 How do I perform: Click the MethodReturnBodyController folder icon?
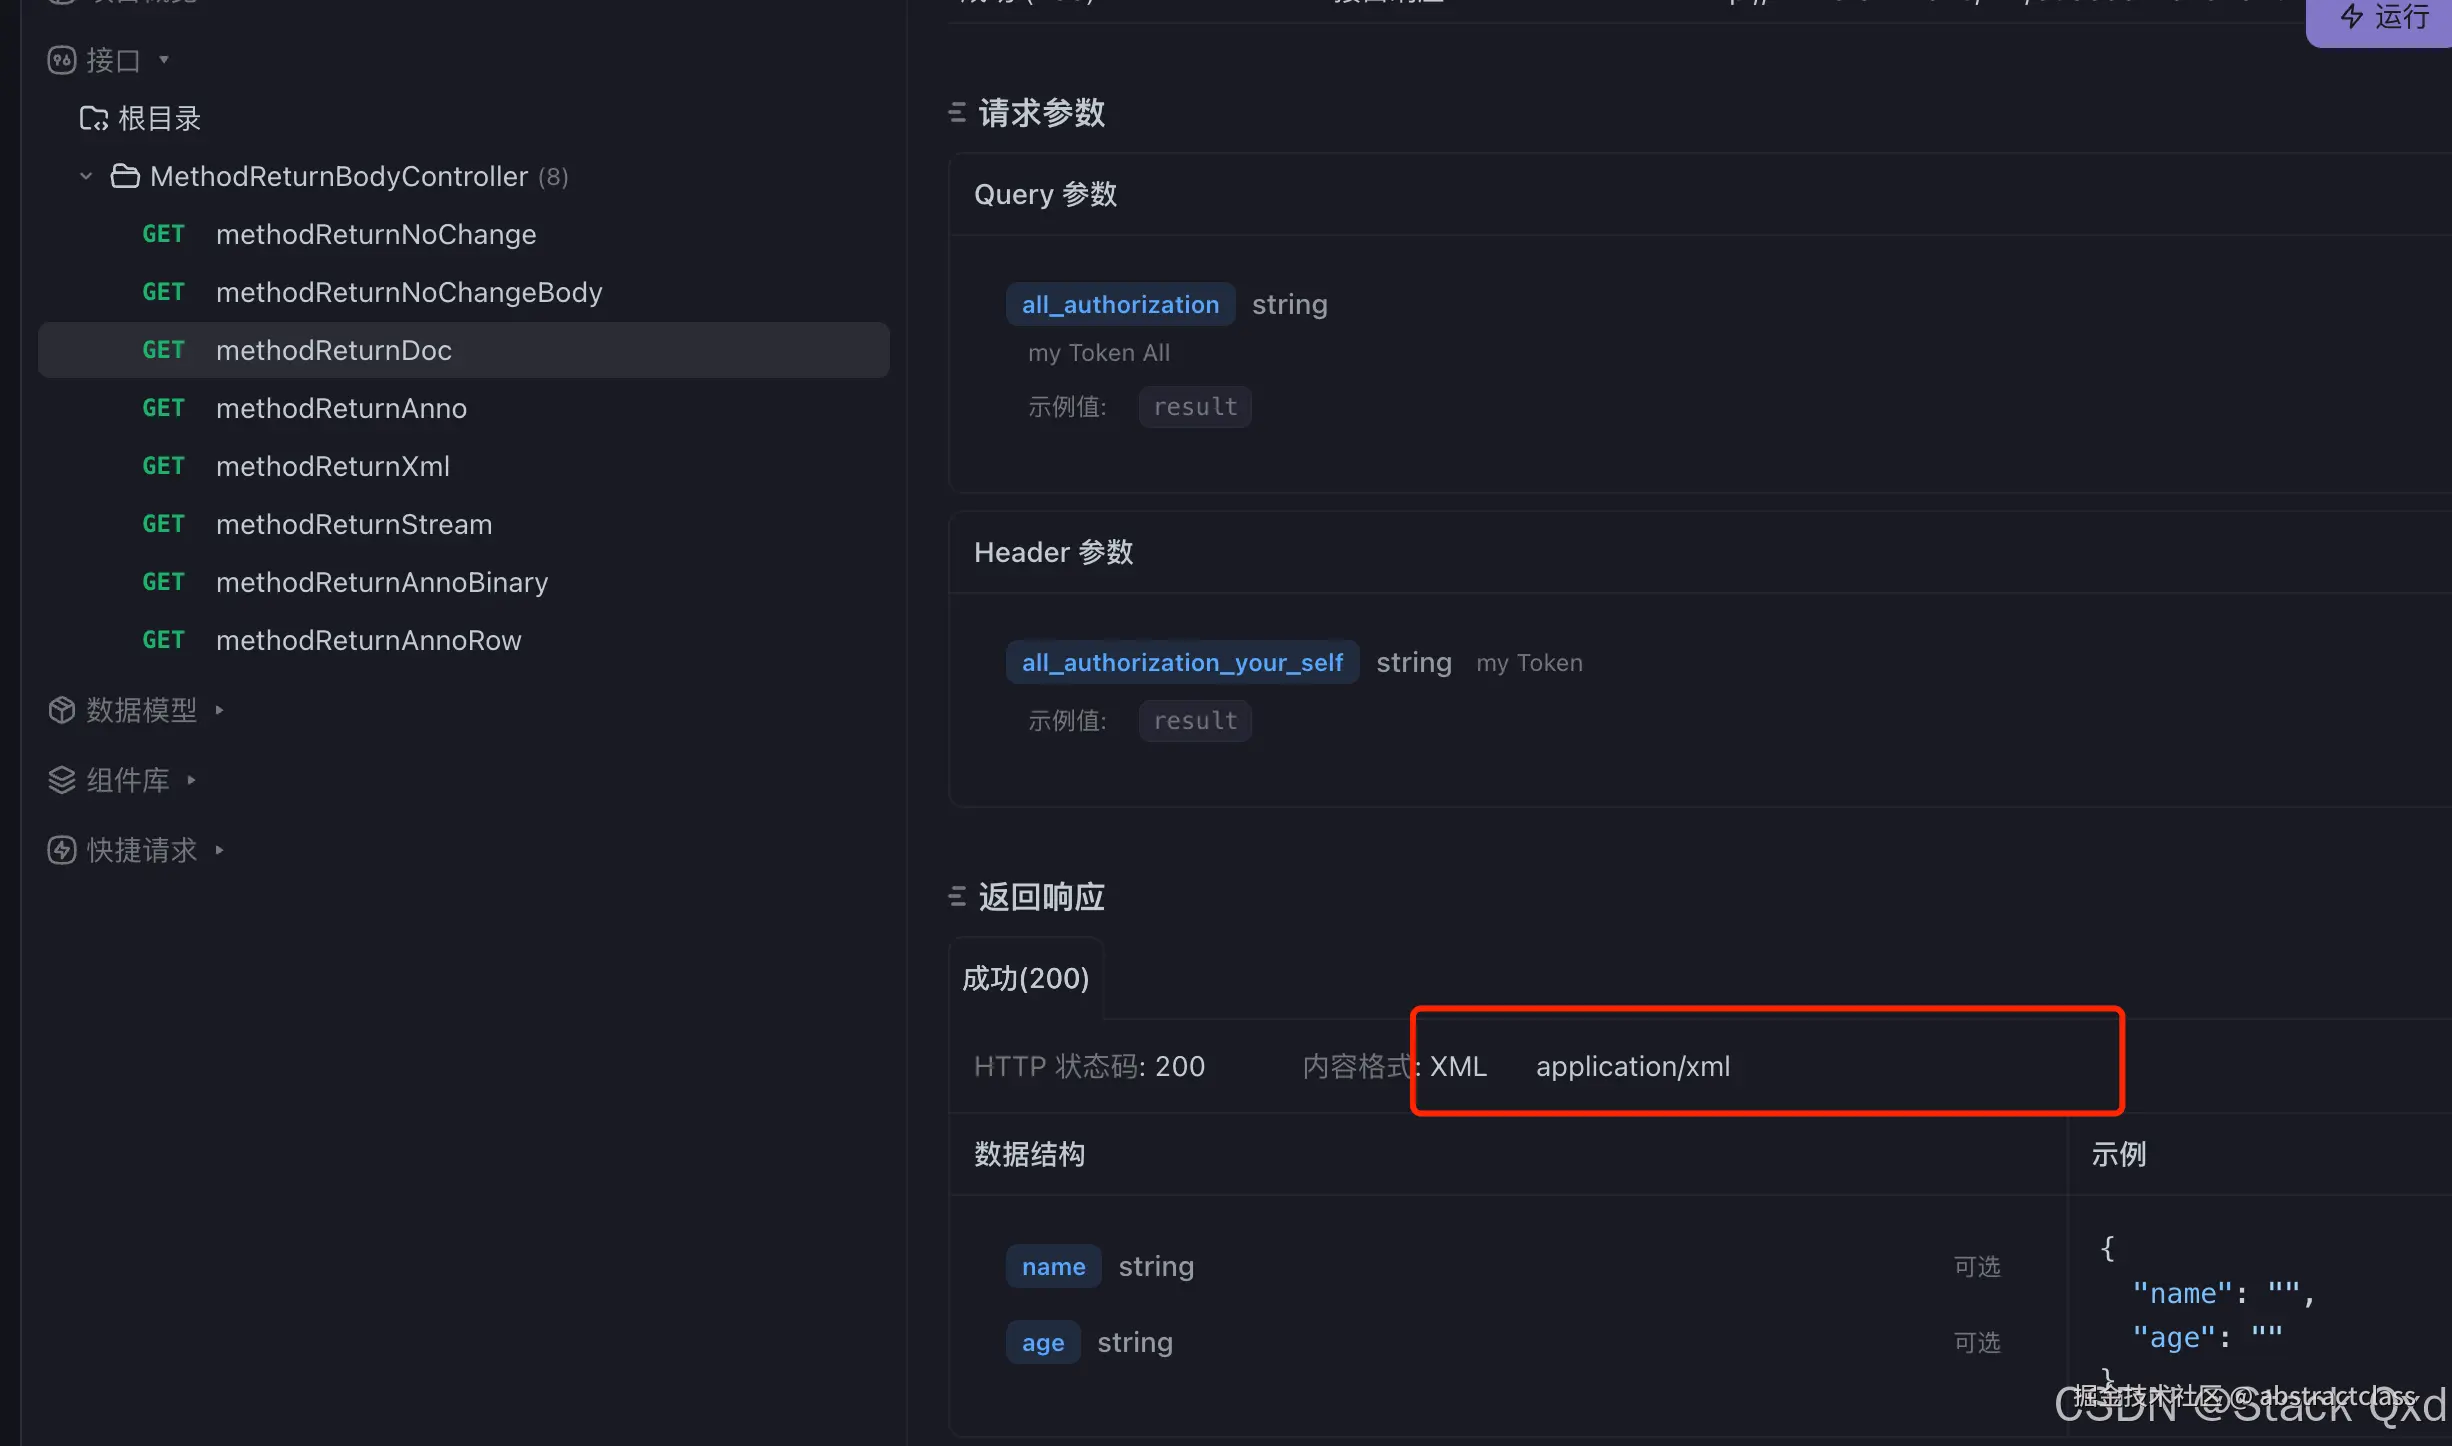pyautogui.click(x=125, y=175)
